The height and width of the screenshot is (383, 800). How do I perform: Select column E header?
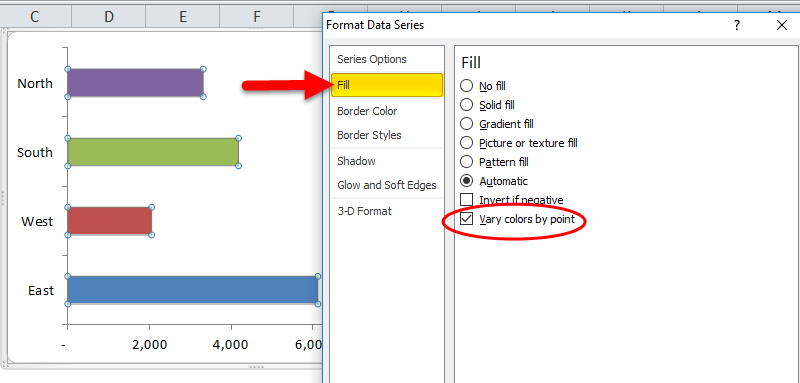tap(183, 17)
